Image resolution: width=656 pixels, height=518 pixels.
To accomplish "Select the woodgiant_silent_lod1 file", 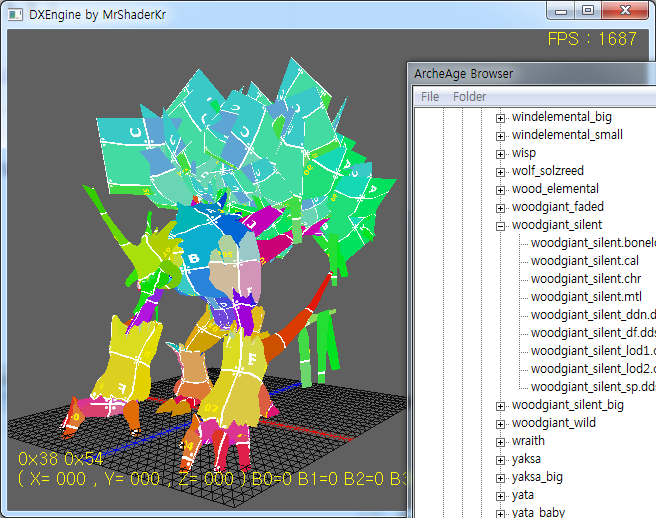I will (x=593, y=351).
